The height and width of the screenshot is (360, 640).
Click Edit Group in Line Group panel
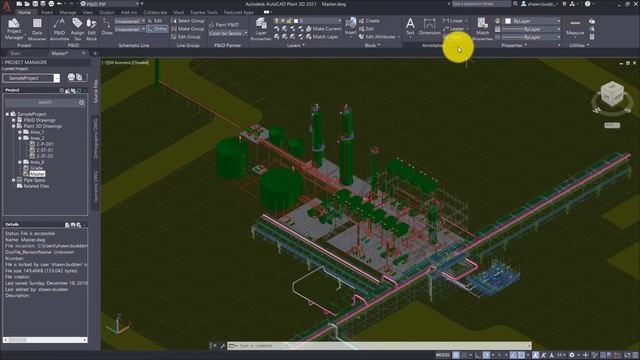pyautogui.click(x=186, y=37)
